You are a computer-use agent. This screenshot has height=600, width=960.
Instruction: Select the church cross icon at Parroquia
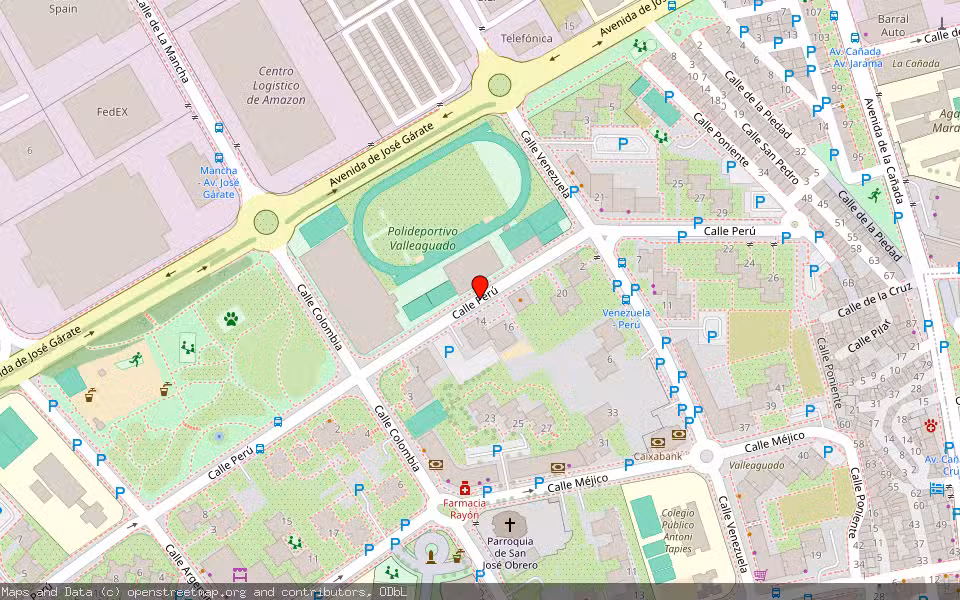point(509,524)
